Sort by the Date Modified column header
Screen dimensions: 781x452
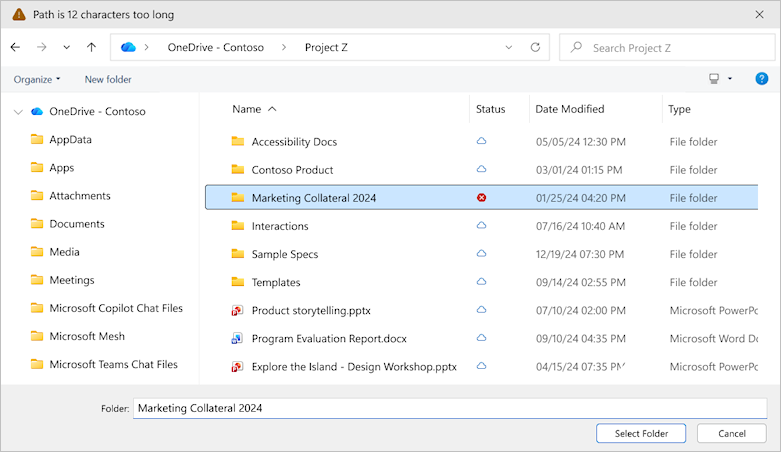point(570,109)
